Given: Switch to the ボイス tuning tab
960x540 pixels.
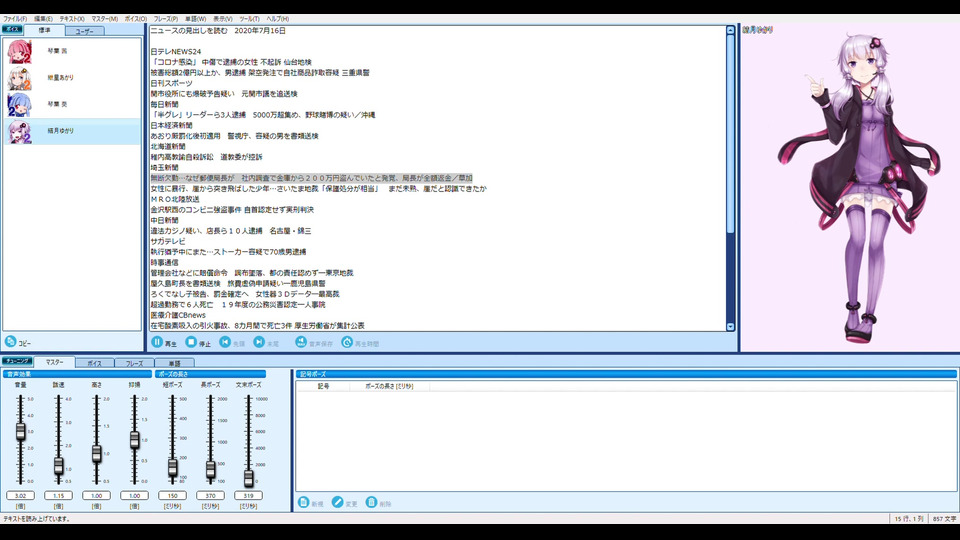Looking at the screenshot, I should pyautogui.click(x=94, y=363).
